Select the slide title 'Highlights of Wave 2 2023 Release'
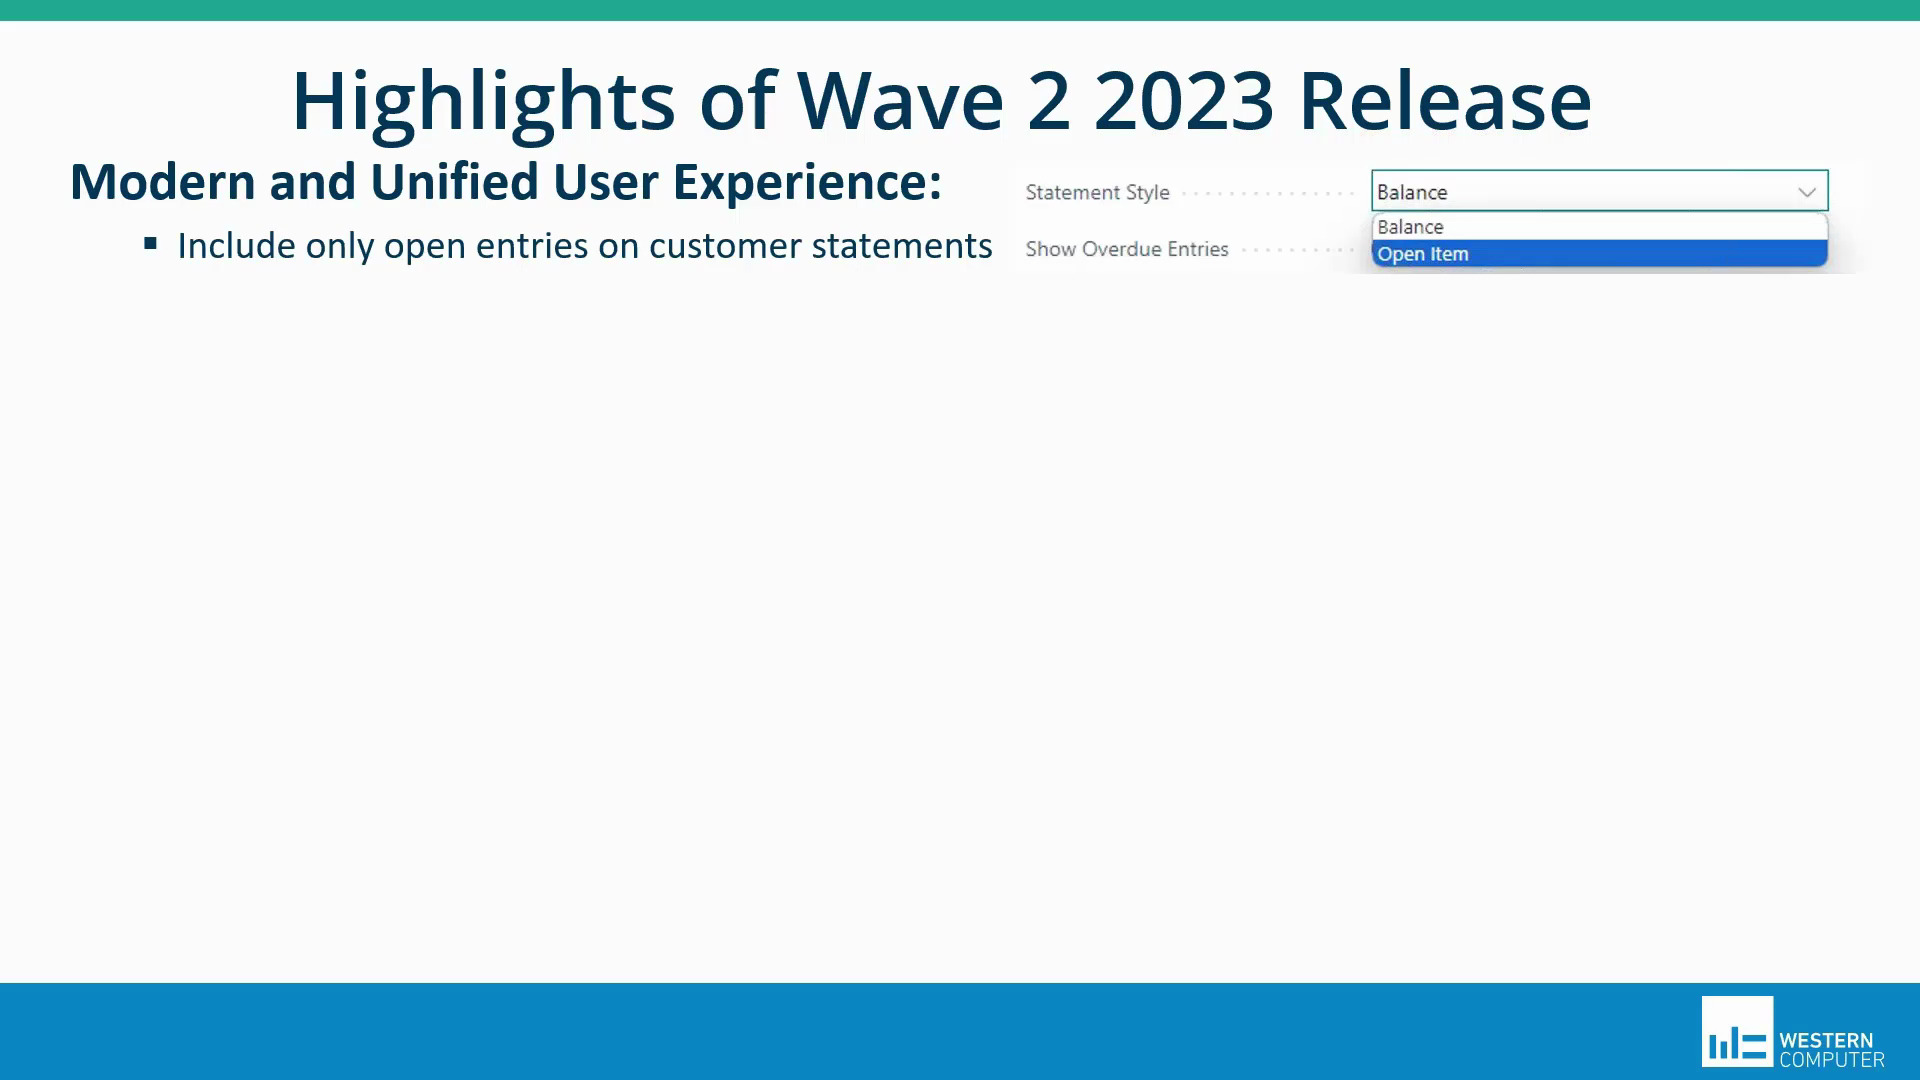The height and width of the screenshot is (1080, 1920). point(941,99)
